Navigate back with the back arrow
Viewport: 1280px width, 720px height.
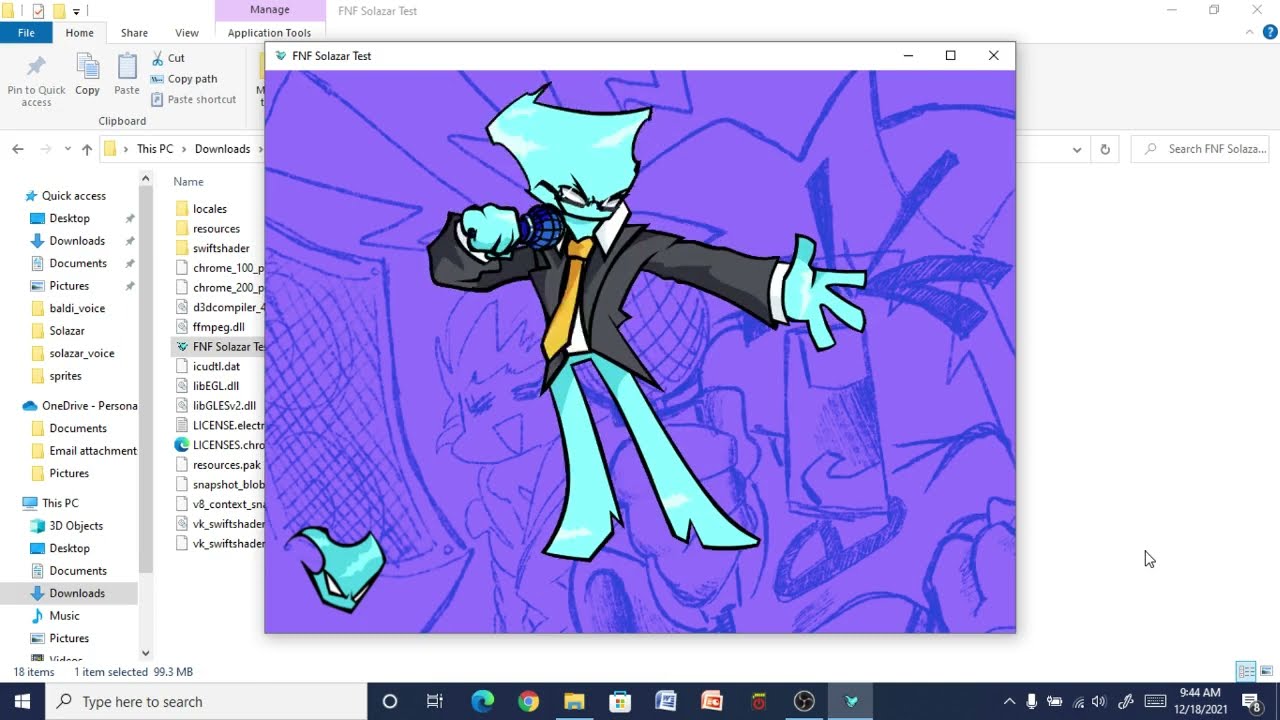point(18,149)
